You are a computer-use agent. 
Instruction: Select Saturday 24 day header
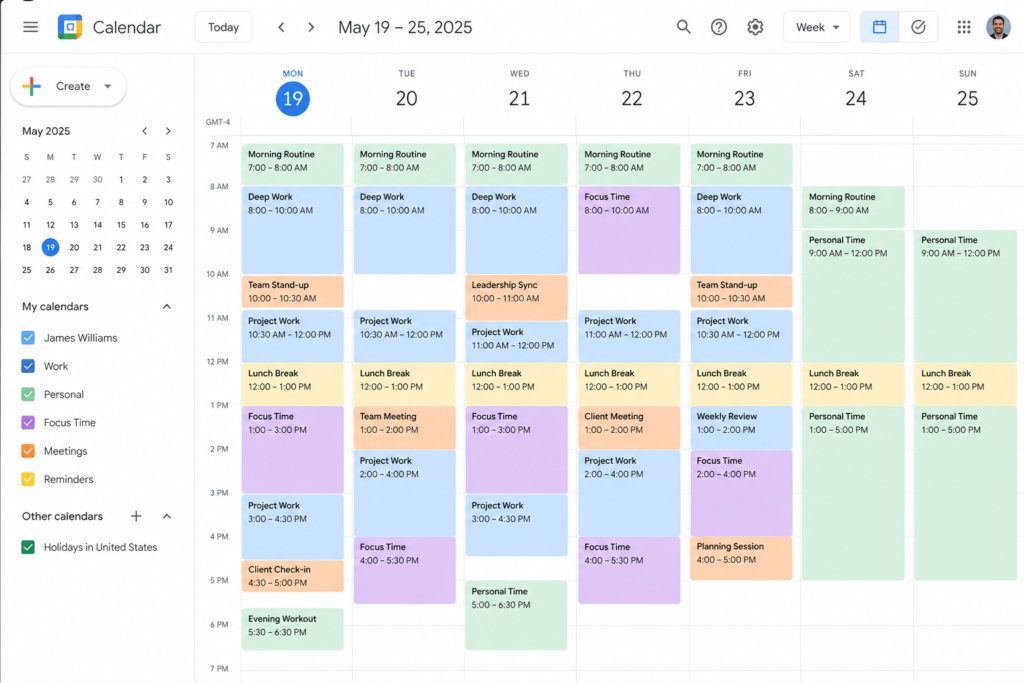856,99
